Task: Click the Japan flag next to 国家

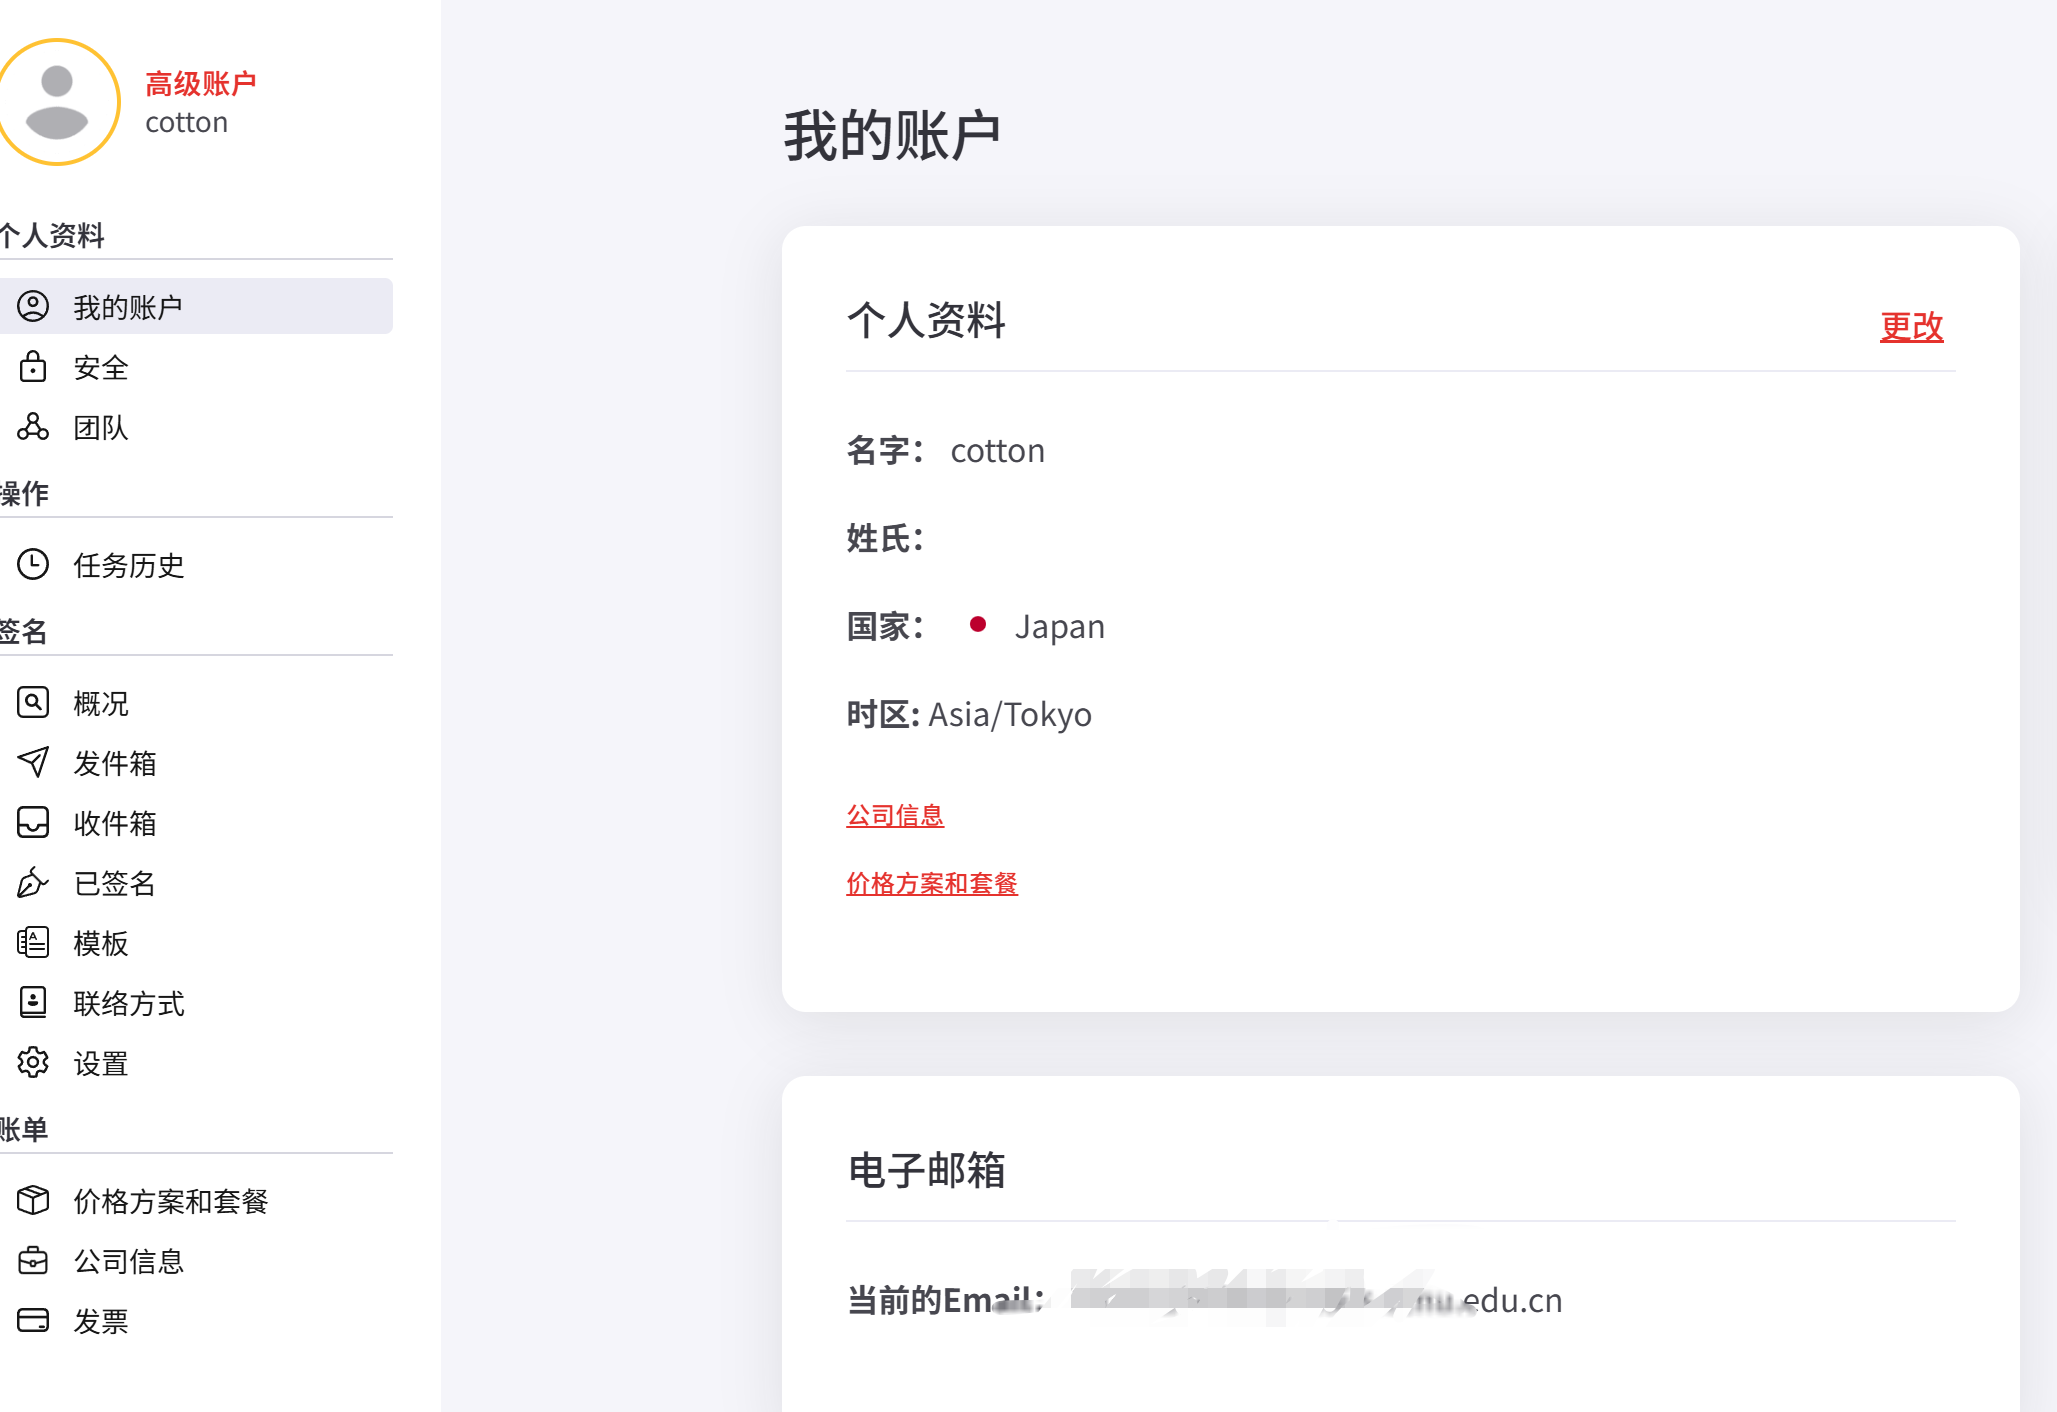Action: click(978, 625)
